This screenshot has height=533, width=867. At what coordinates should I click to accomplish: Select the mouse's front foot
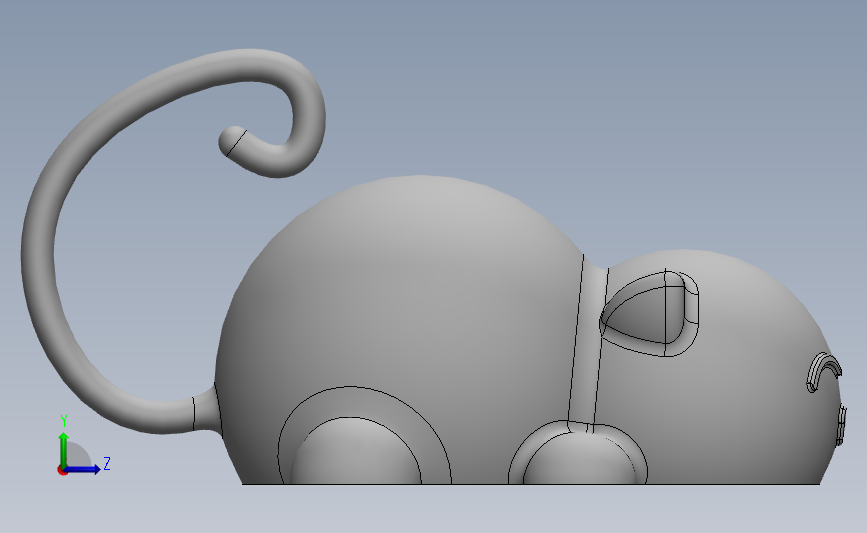point(579,459)
